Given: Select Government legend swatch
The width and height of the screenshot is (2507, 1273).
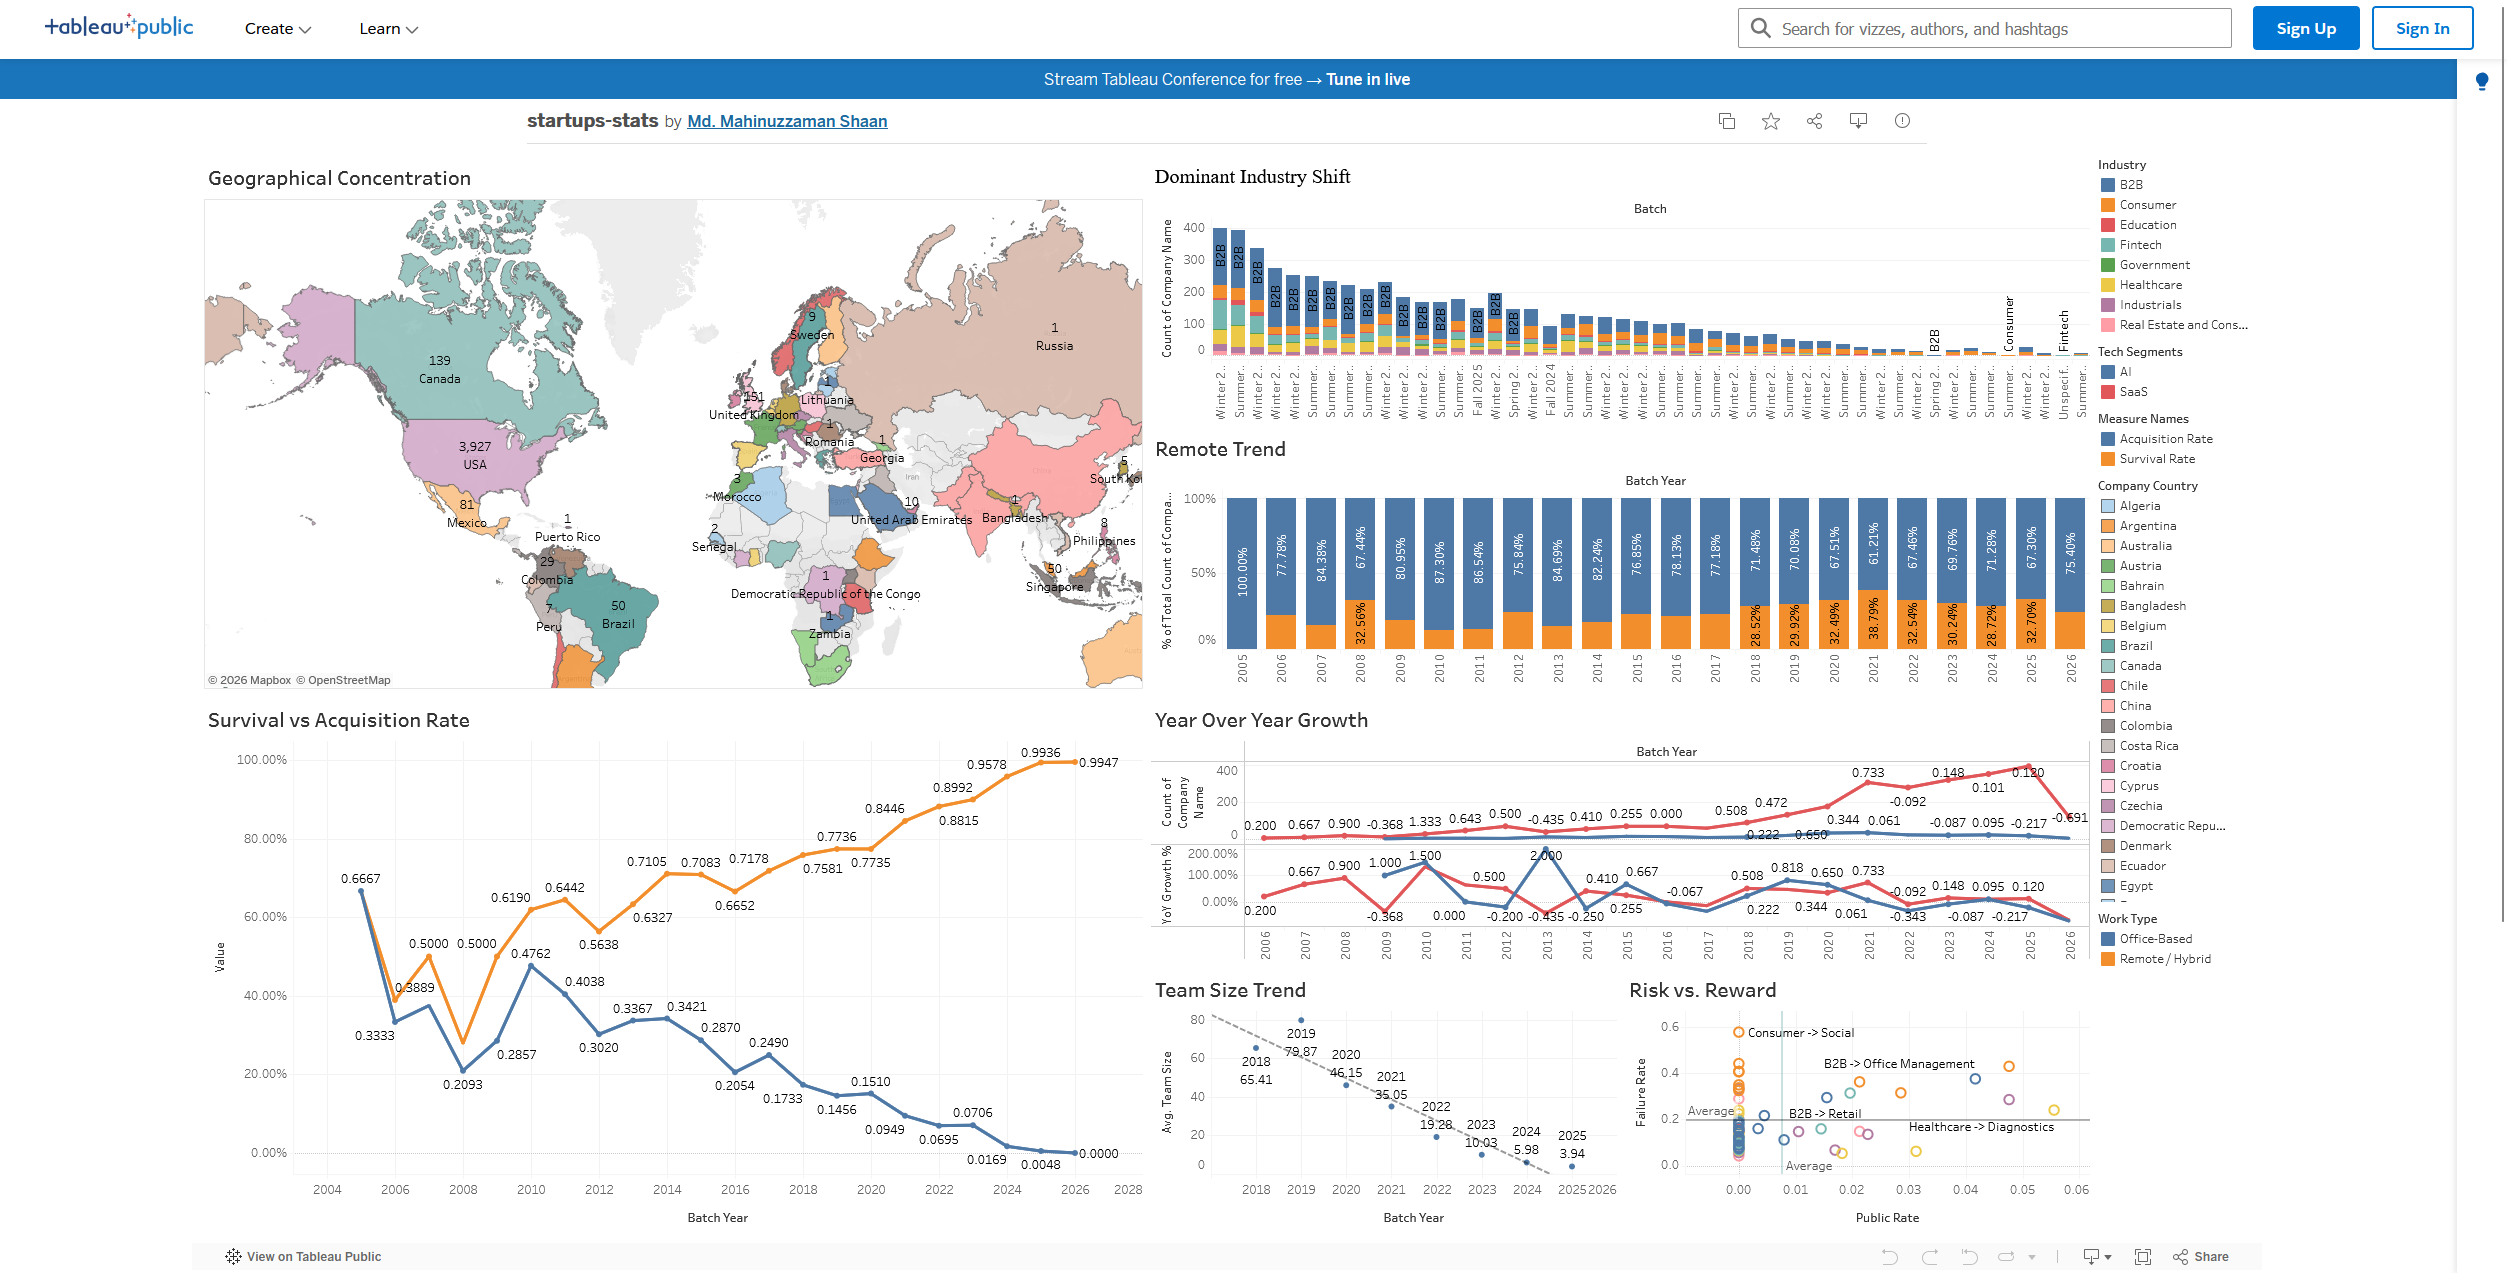Looking at the screenshot, I should 2108,265.
